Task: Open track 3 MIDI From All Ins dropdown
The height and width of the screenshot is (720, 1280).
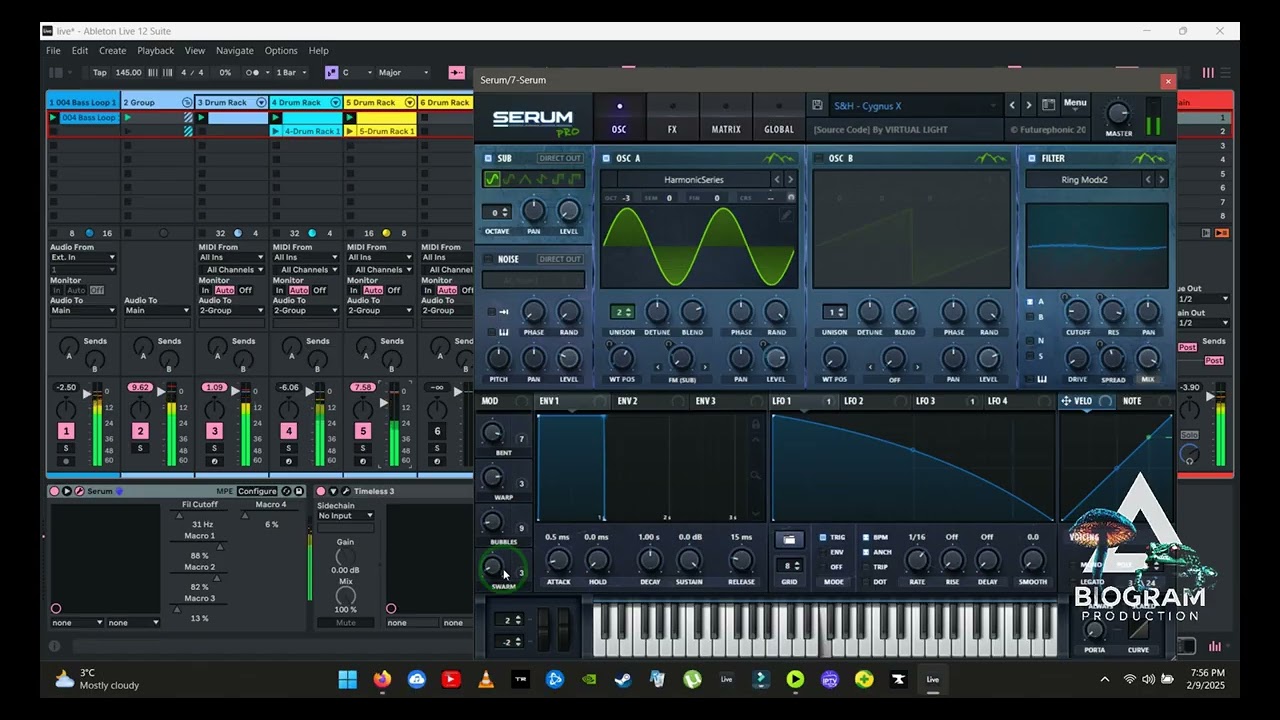Action: coord(231,257)
